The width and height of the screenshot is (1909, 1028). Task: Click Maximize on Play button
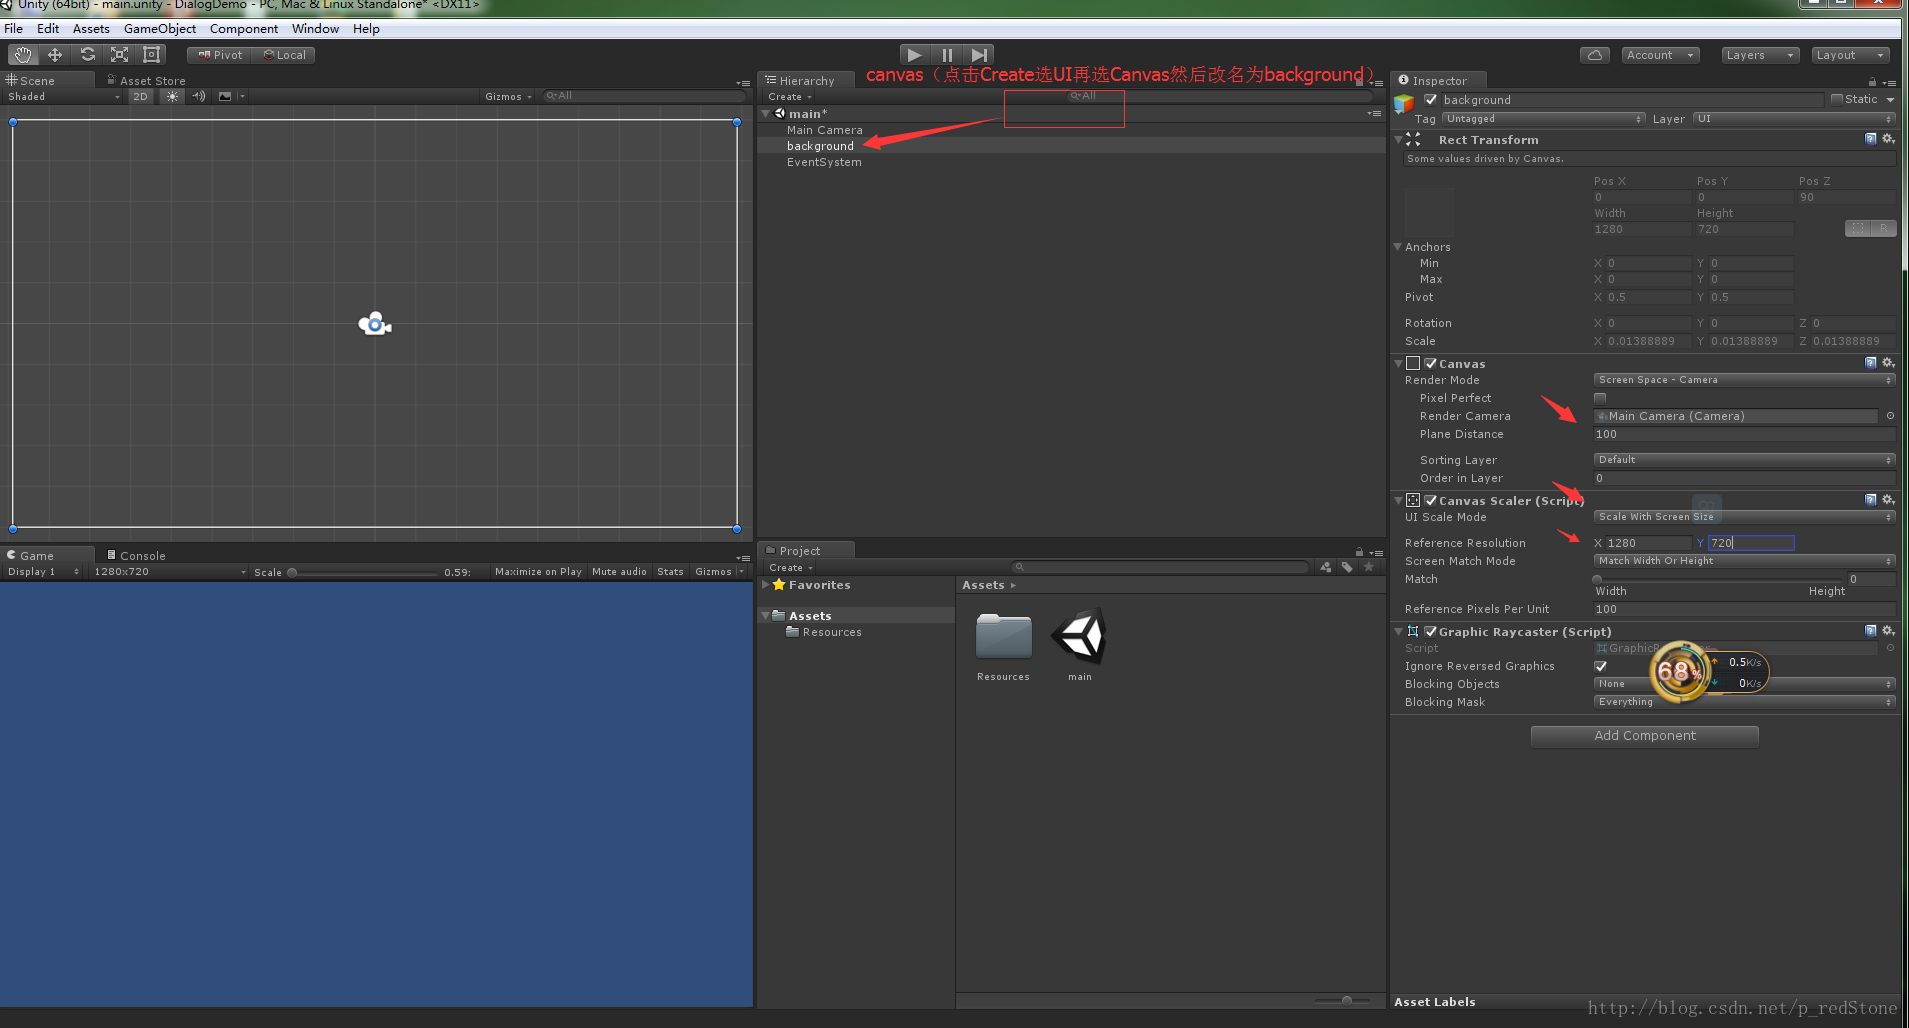(x=538, y=572)
